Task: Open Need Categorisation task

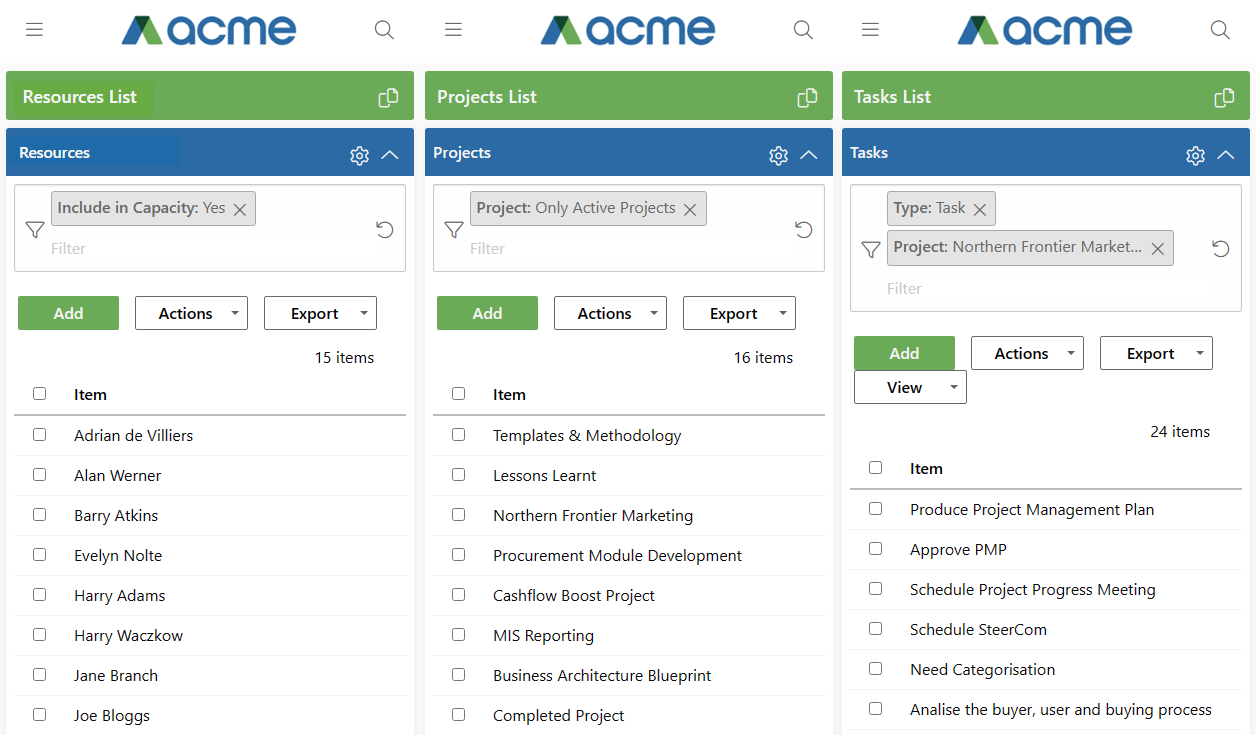Action: pyautogui.click(x=982, y=669)
